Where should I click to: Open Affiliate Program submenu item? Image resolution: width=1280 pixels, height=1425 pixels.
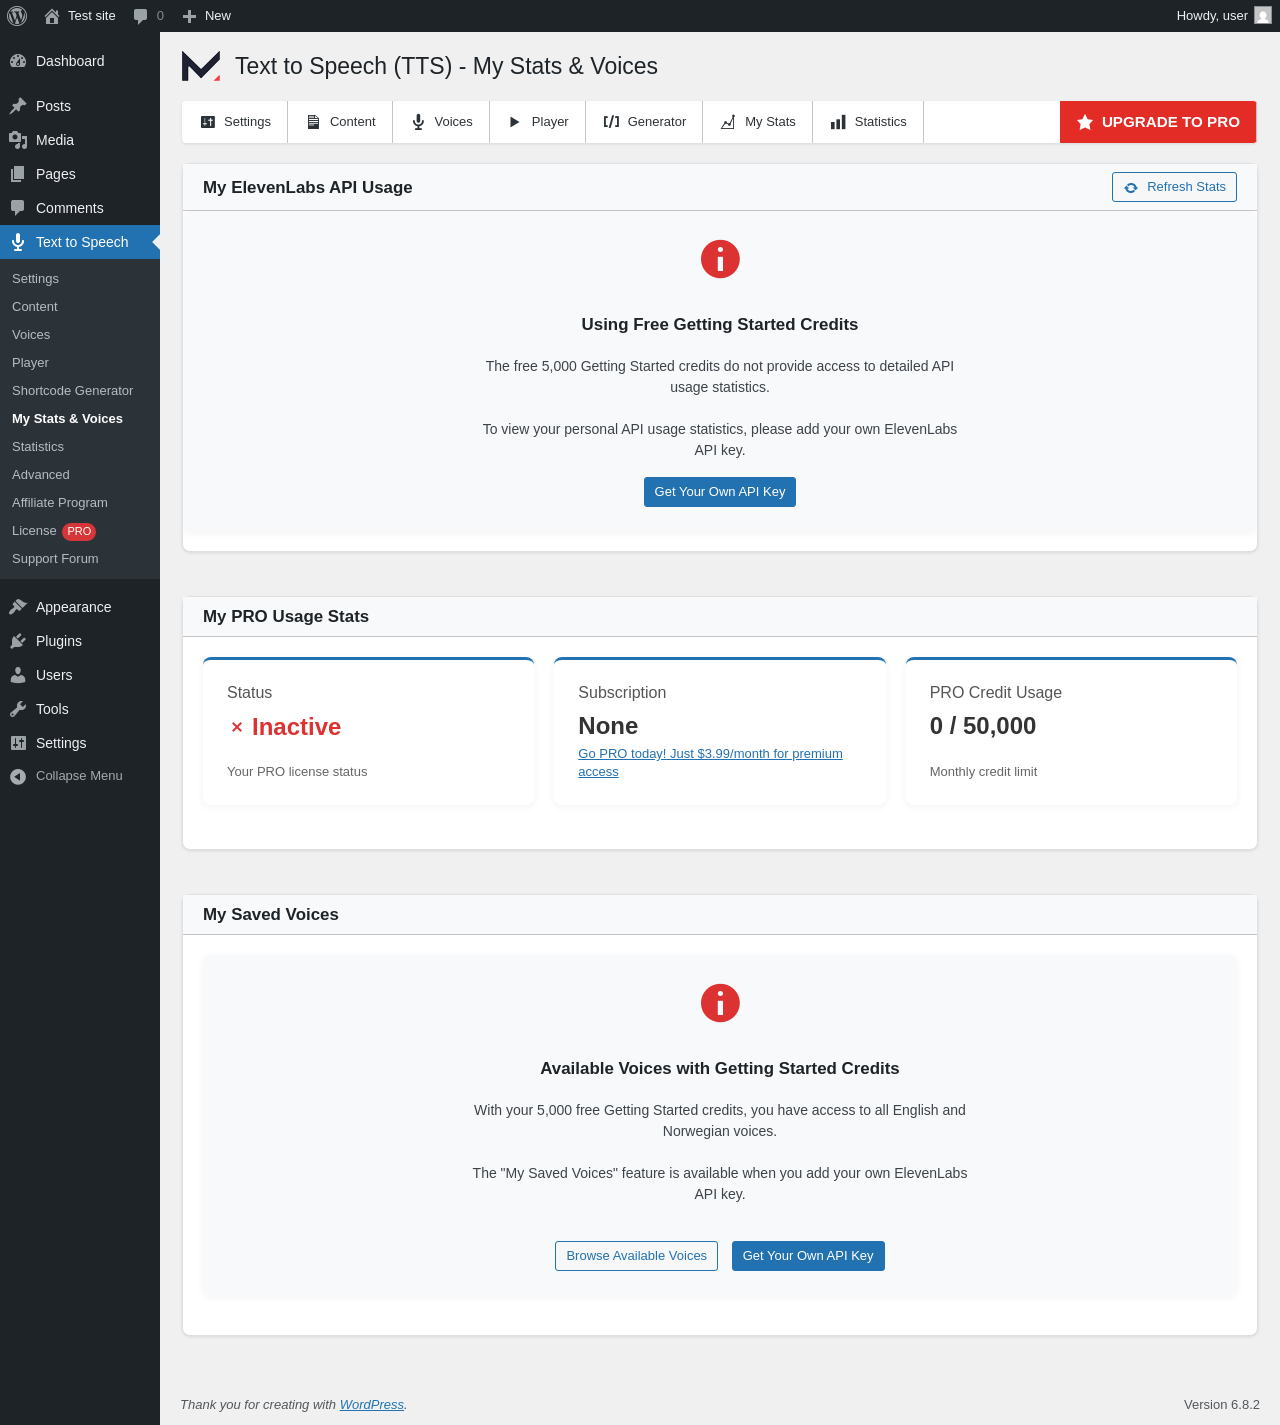click(x=80, y=503)
